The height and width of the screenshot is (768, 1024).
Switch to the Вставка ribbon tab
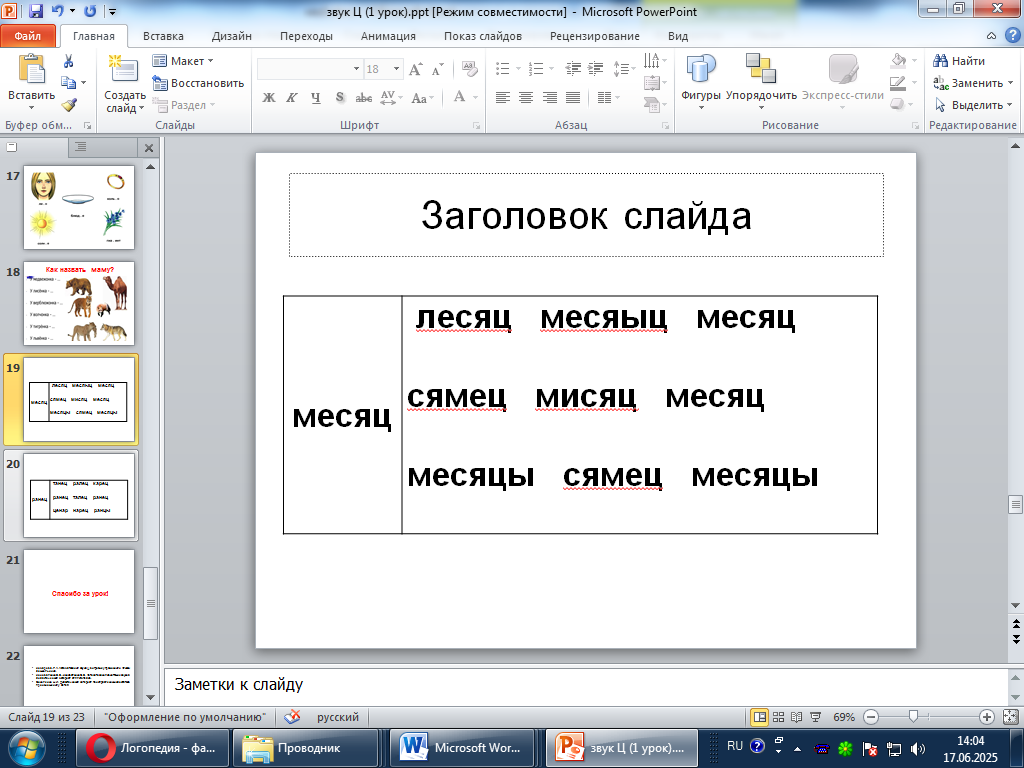[x=163, y=36]
